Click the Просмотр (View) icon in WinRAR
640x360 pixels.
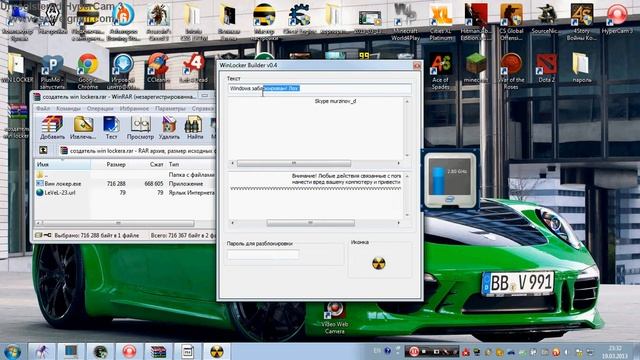tap(140, 127)
